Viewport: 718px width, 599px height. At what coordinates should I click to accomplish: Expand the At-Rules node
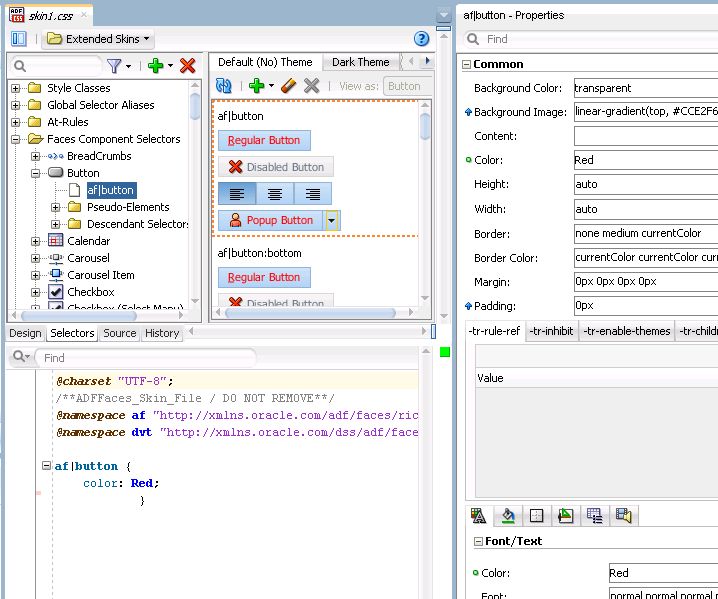(x=16, y=122)
